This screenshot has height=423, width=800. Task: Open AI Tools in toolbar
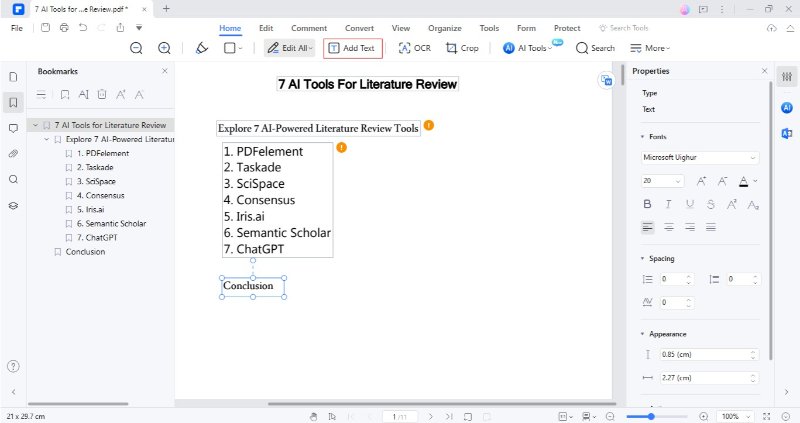click(528, 48)
